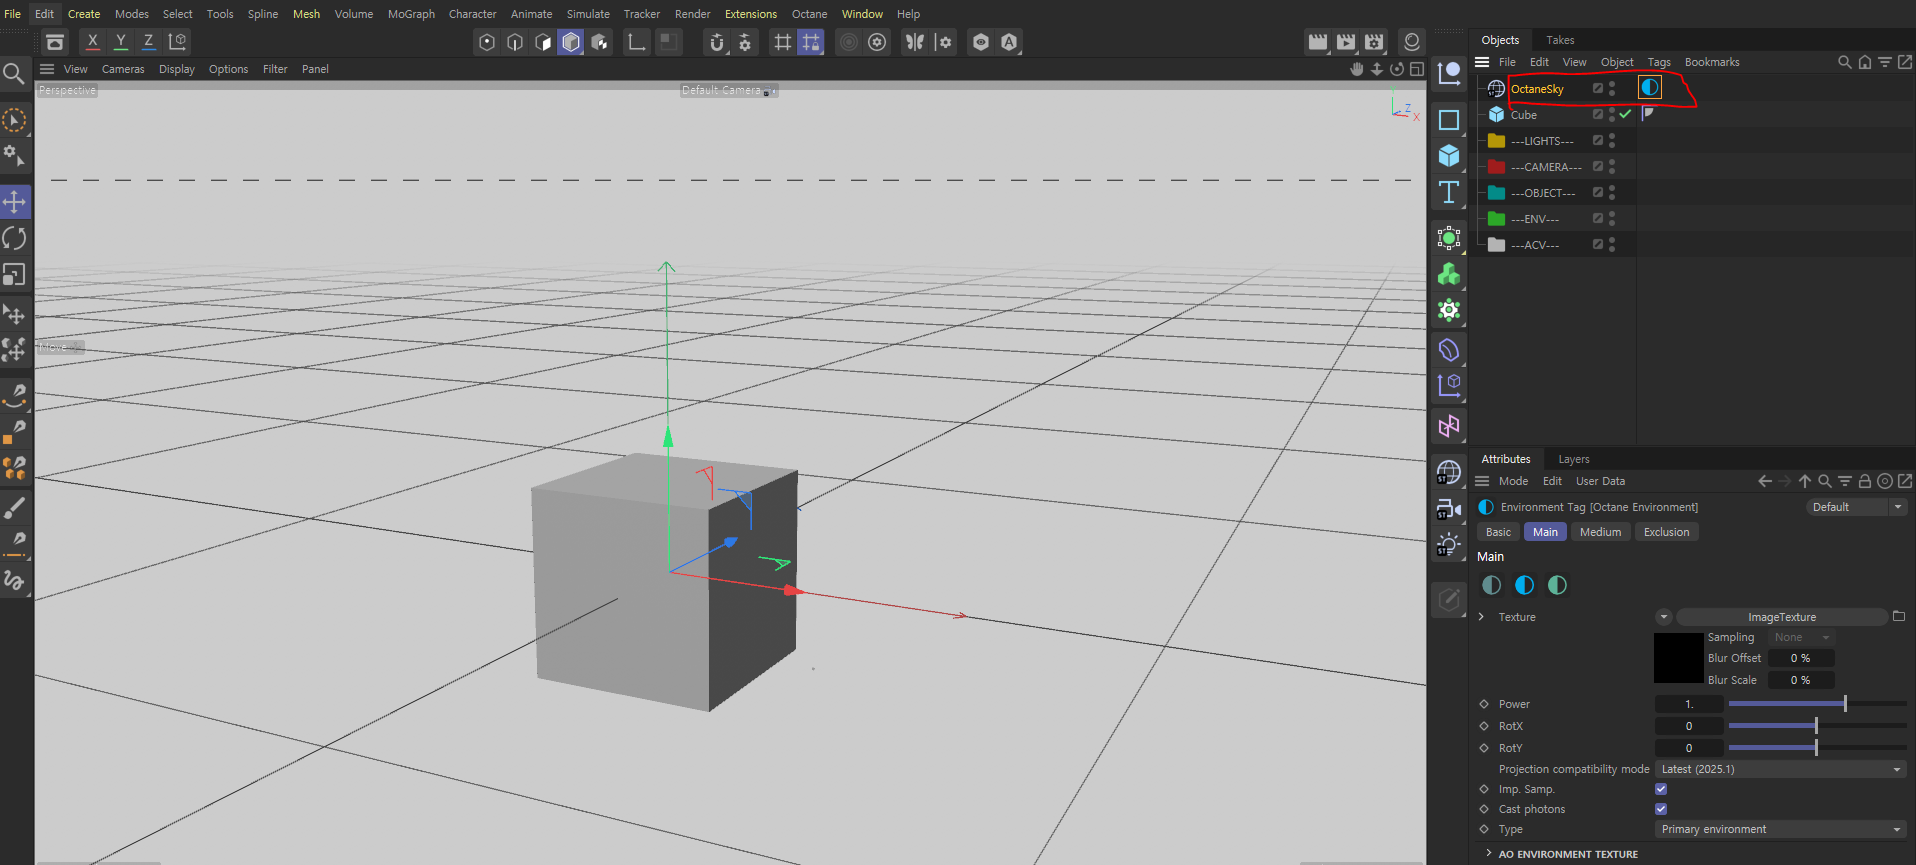1916x865 pixels.
Task: Toggle Enable Snap magnet icon
Action: coord(716,42)
